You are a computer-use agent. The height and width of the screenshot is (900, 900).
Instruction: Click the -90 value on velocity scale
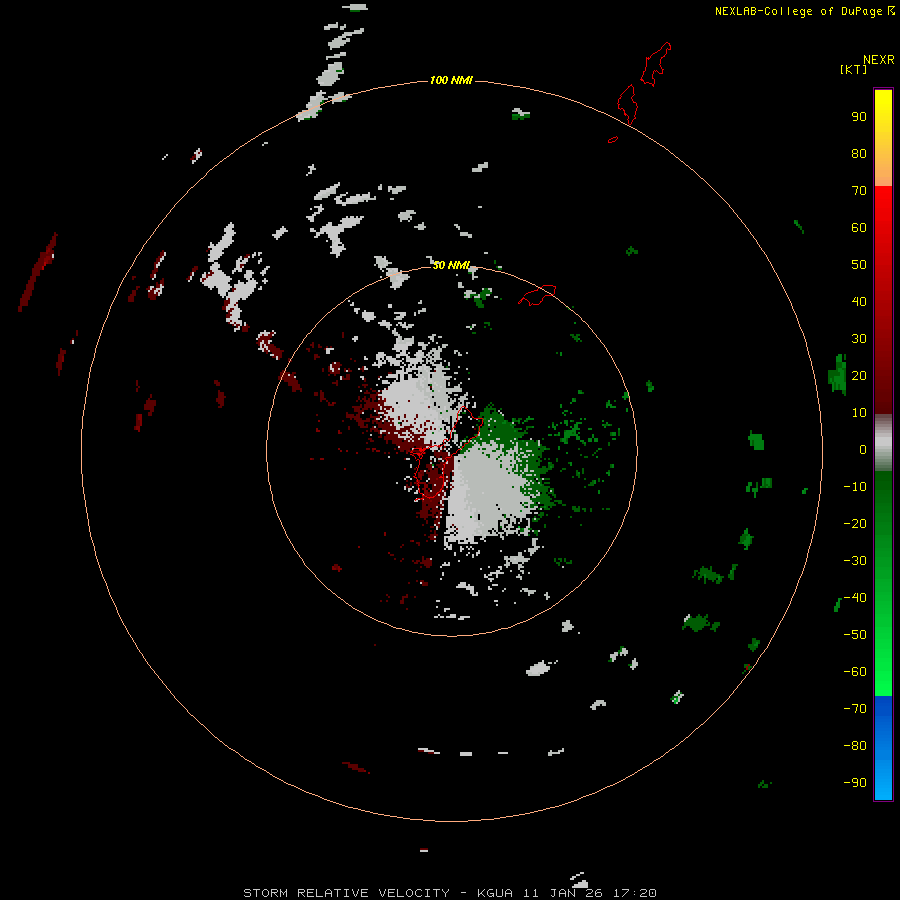pyautogui.click(x=855, y=783)
